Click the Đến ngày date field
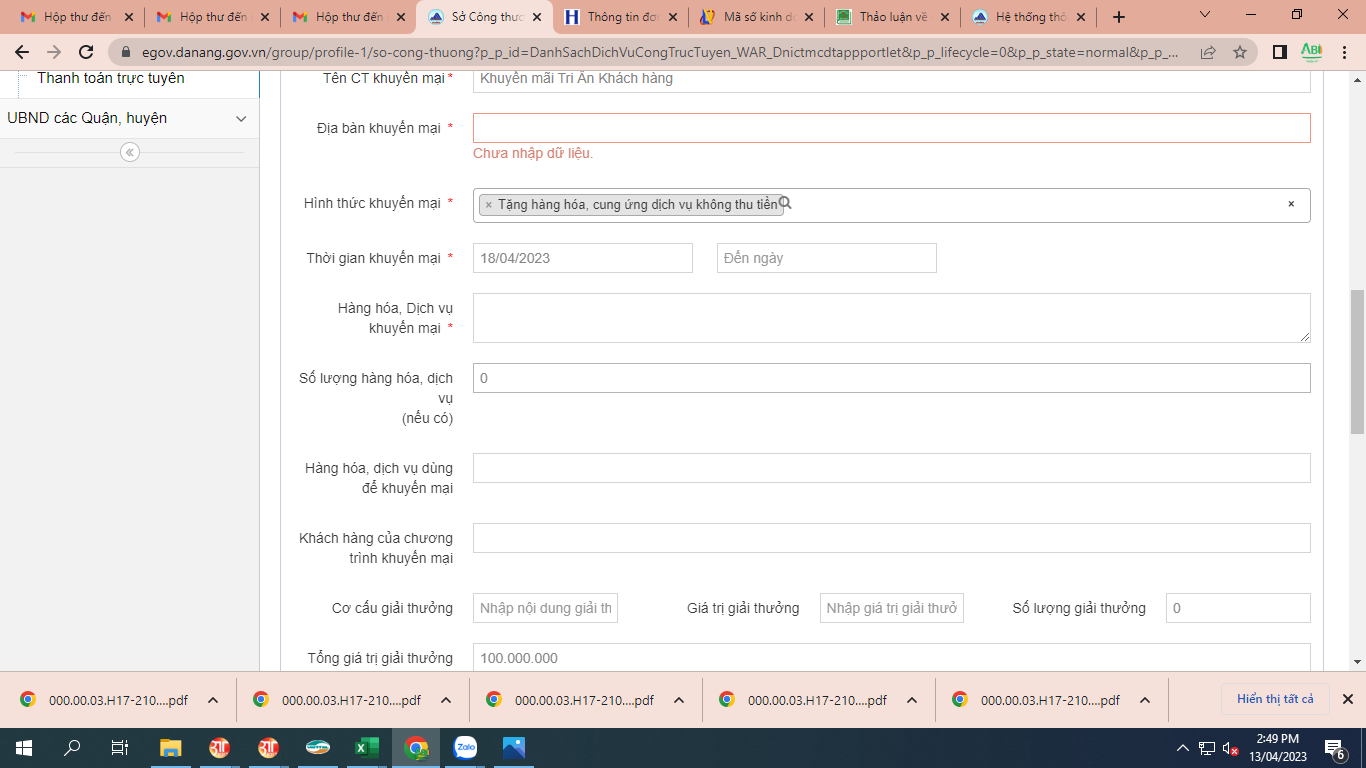Screen dimensions: 1366x768 tap(826, 258)
